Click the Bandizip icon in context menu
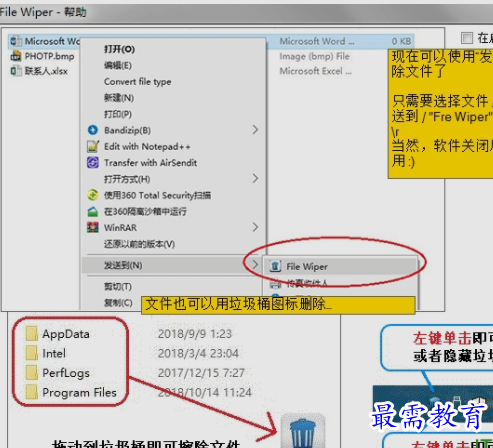 tap(93, 130)
